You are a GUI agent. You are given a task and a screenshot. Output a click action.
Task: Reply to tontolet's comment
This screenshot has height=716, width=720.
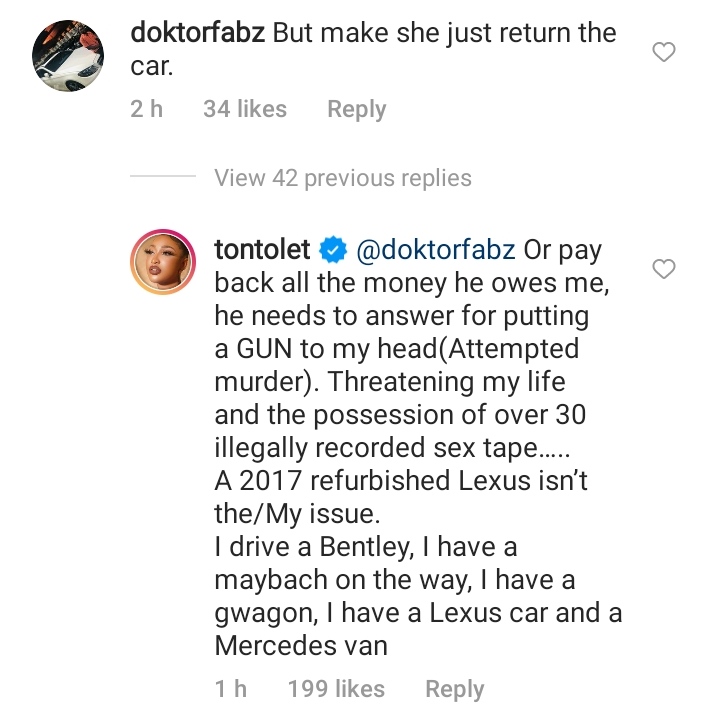coord(454,689)
